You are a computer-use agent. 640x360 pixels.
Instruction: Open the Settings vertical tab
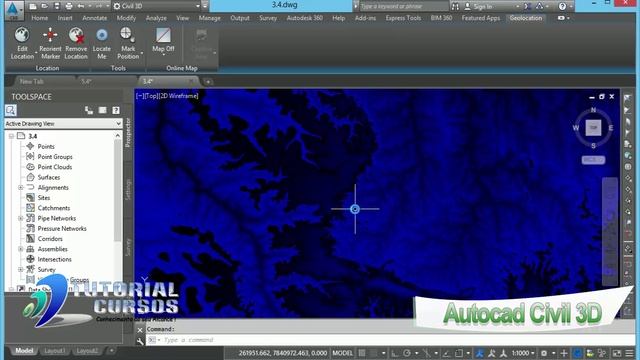128,189
